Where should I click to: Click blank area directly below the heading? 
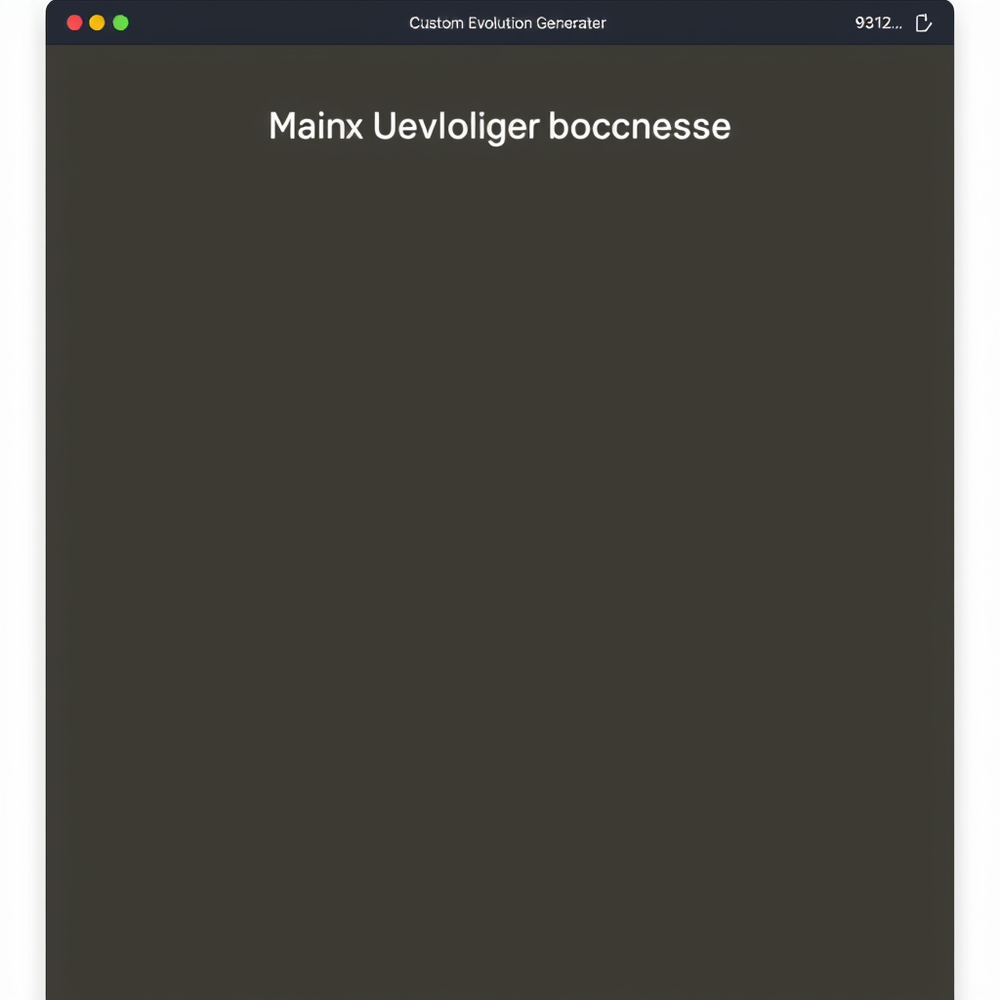click(x=500, y=200)
